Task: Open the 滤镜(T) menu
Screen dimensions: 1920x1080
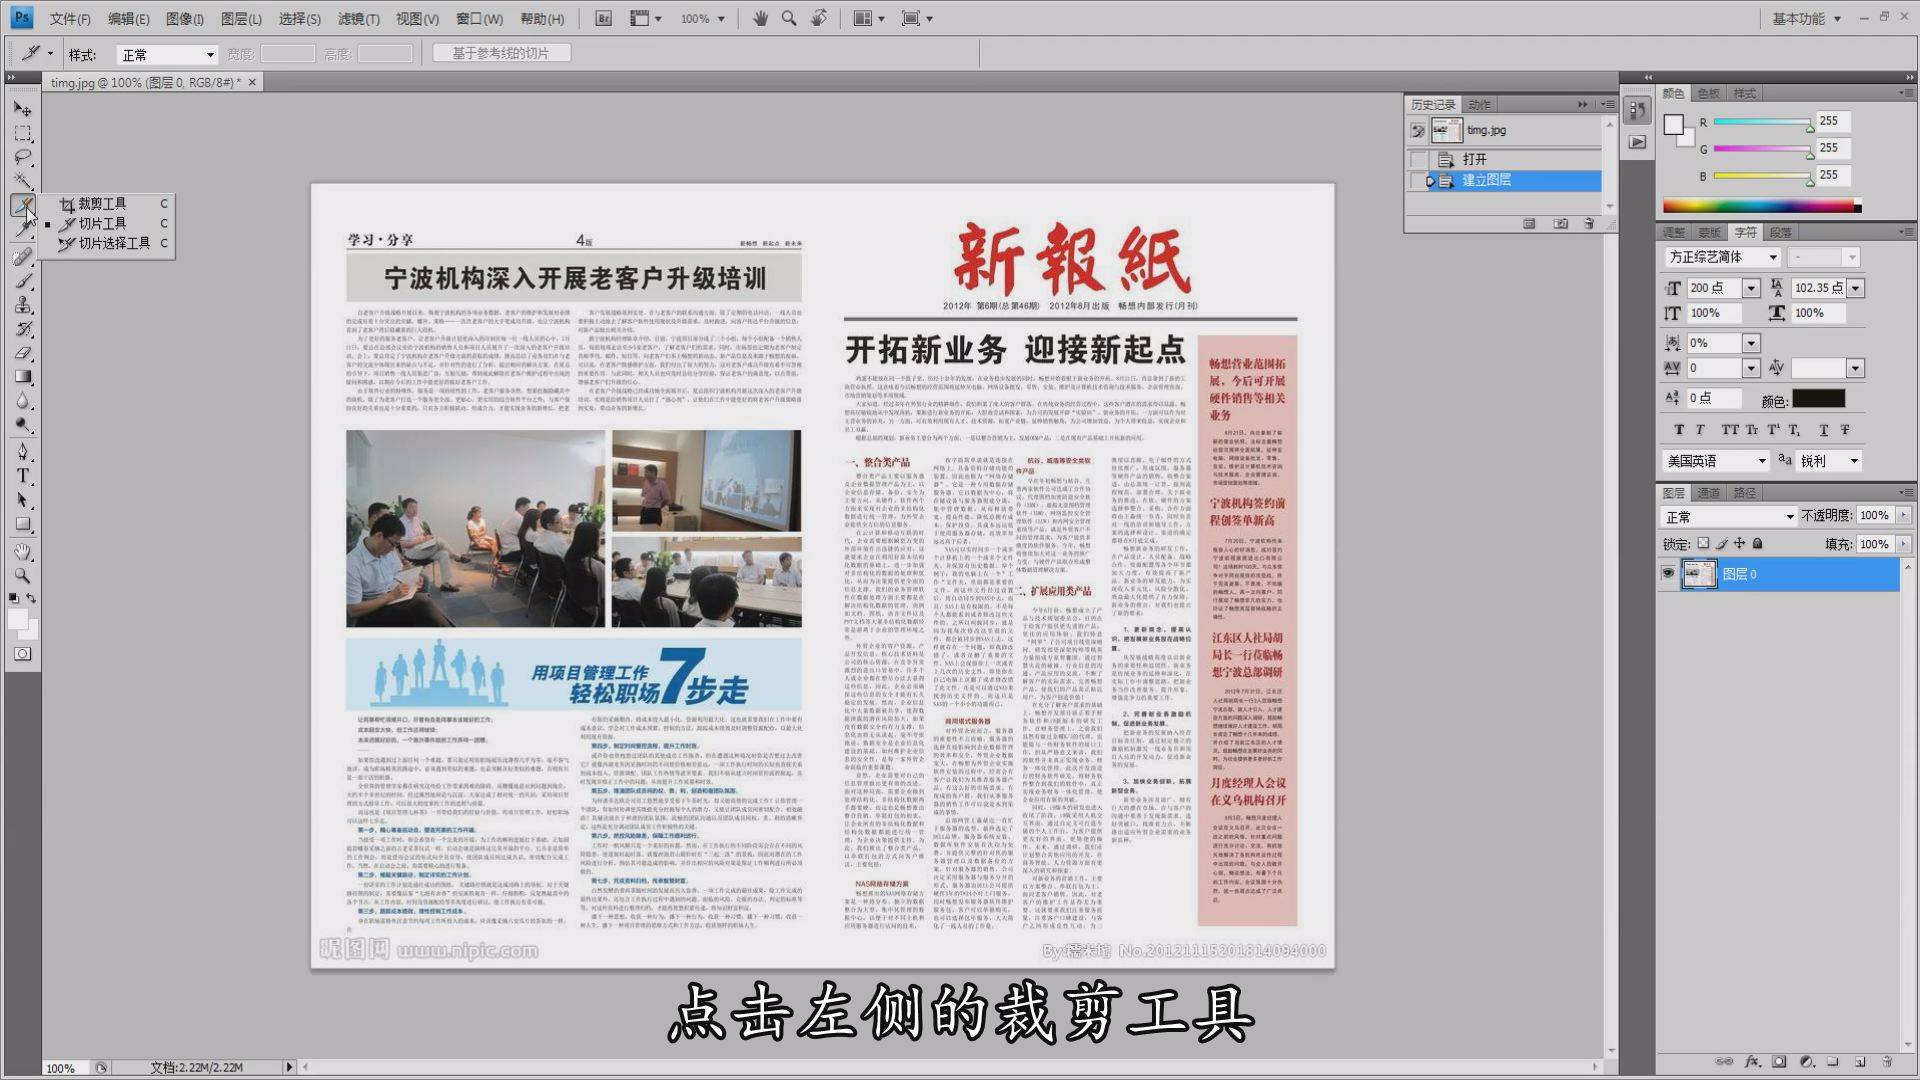Action: [358, 18]
